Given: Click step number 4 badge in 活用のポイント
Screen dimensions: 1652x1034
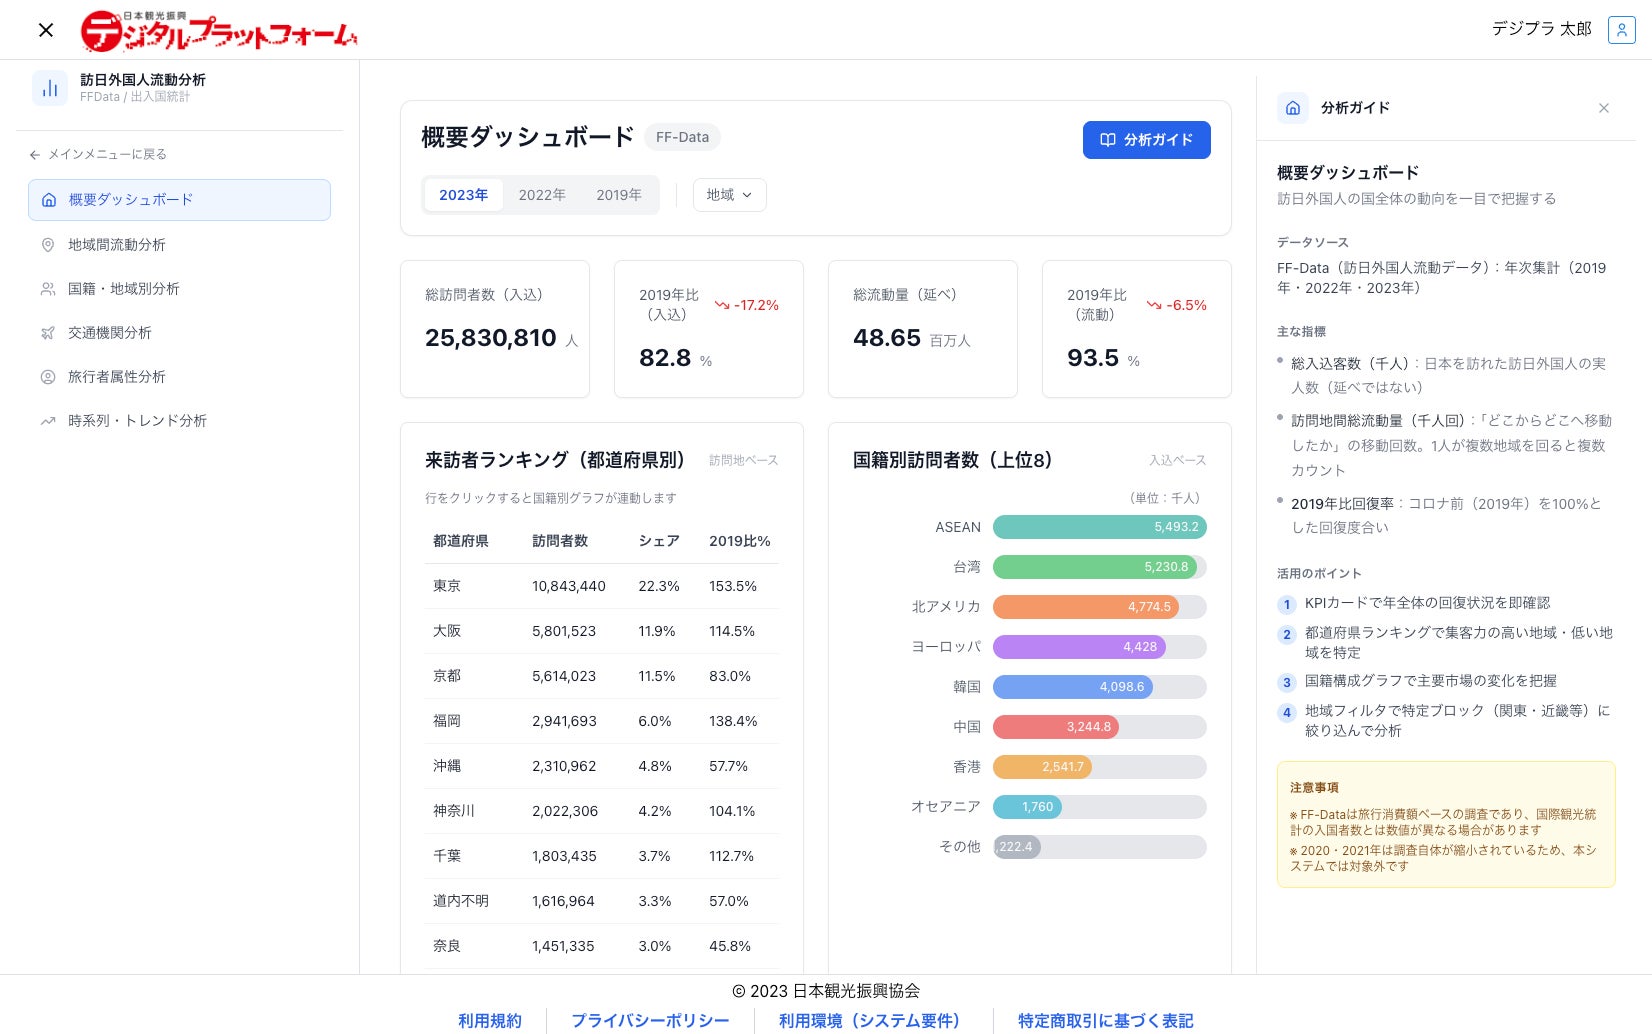Looking at the screenshot, I should [1287, 712].
